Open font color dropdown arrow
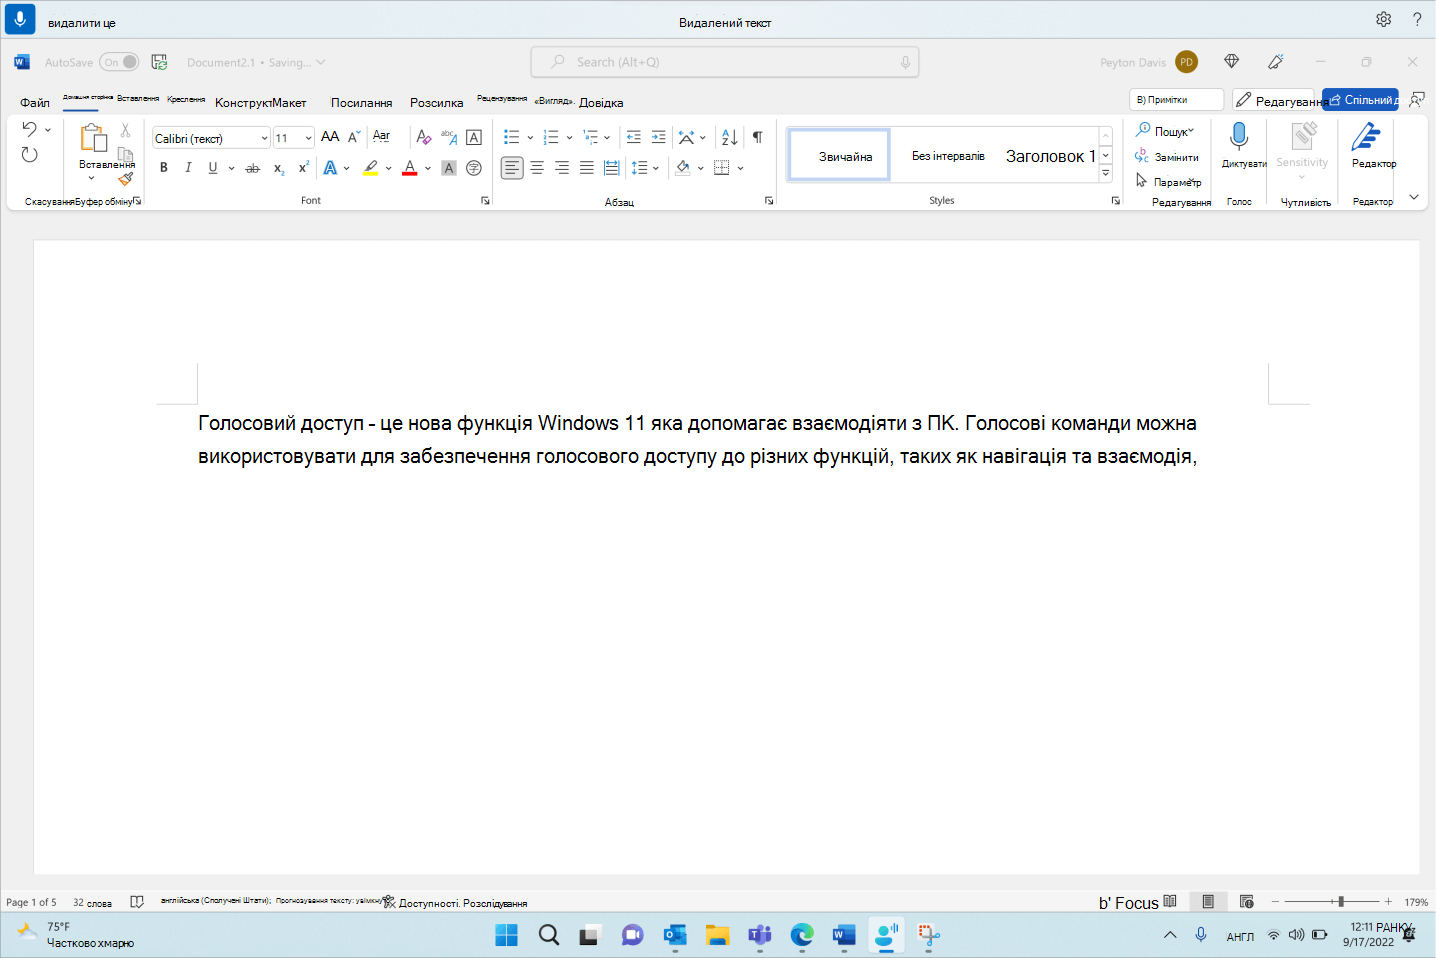Screen dimensions: 1436x958 [428, 168]
